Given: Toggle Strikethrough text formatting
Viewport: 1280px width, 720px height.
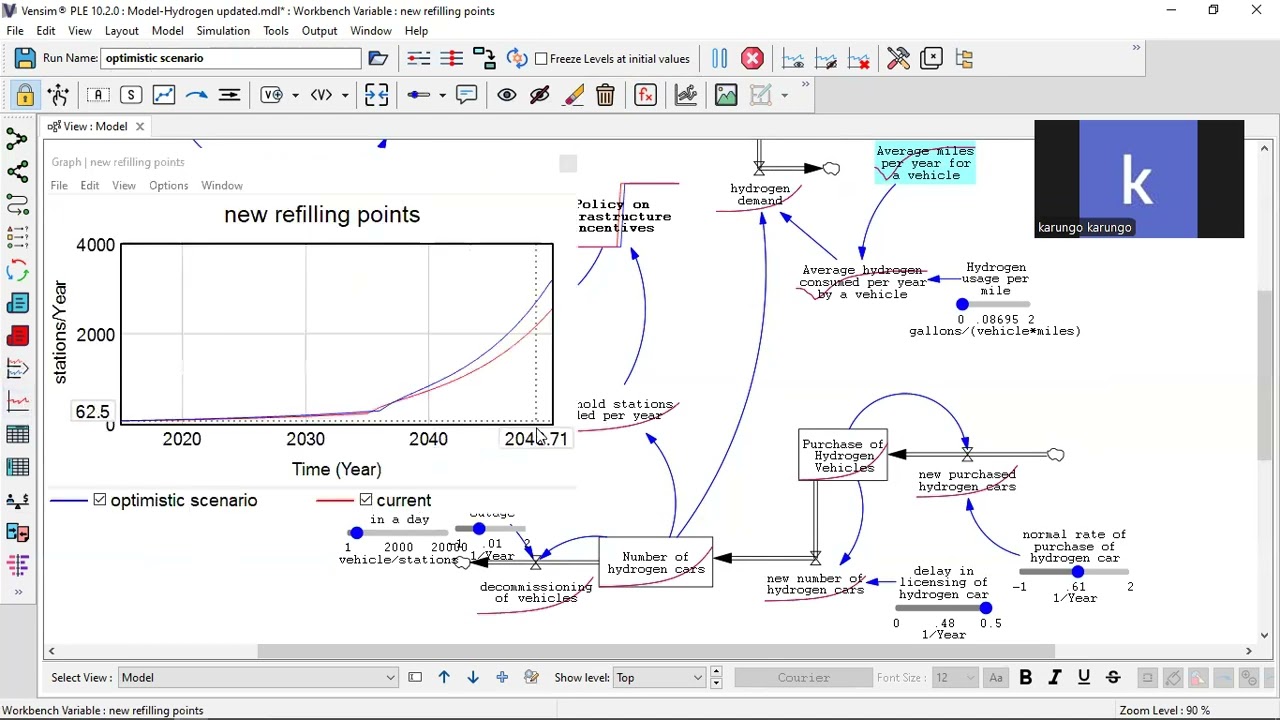Looking at the screenshot, I should 1112,678.
